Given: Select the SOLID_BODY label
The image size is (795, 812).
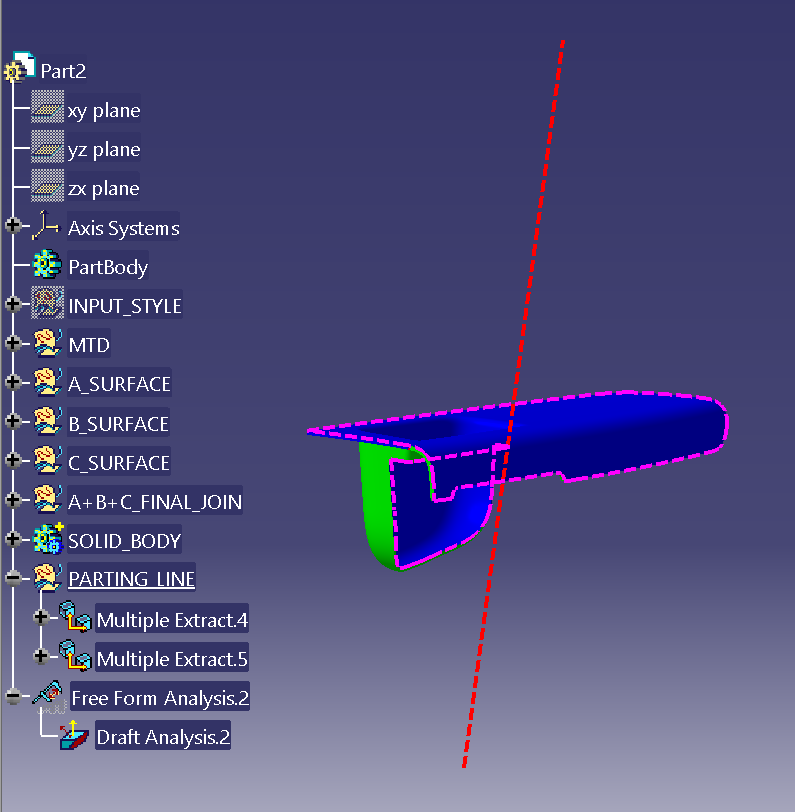Looking at the screenshot, I should tap(124, 541).
